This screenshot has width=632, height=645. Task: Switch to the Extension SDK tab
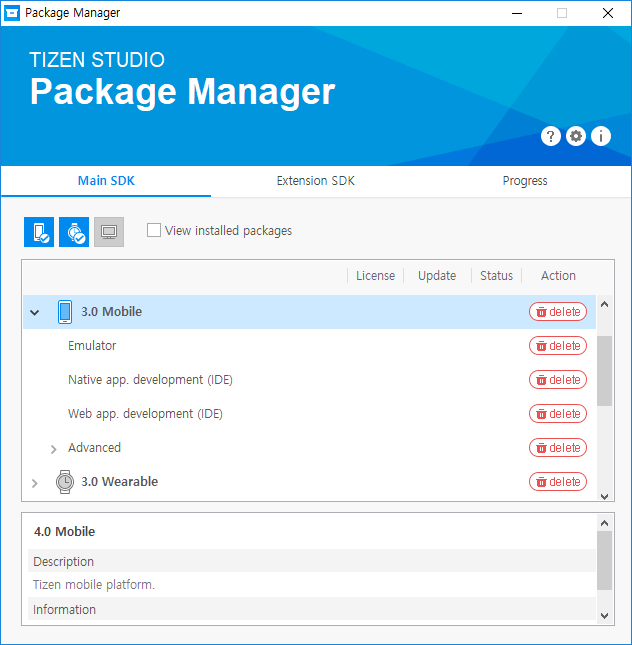coord(315,181)
